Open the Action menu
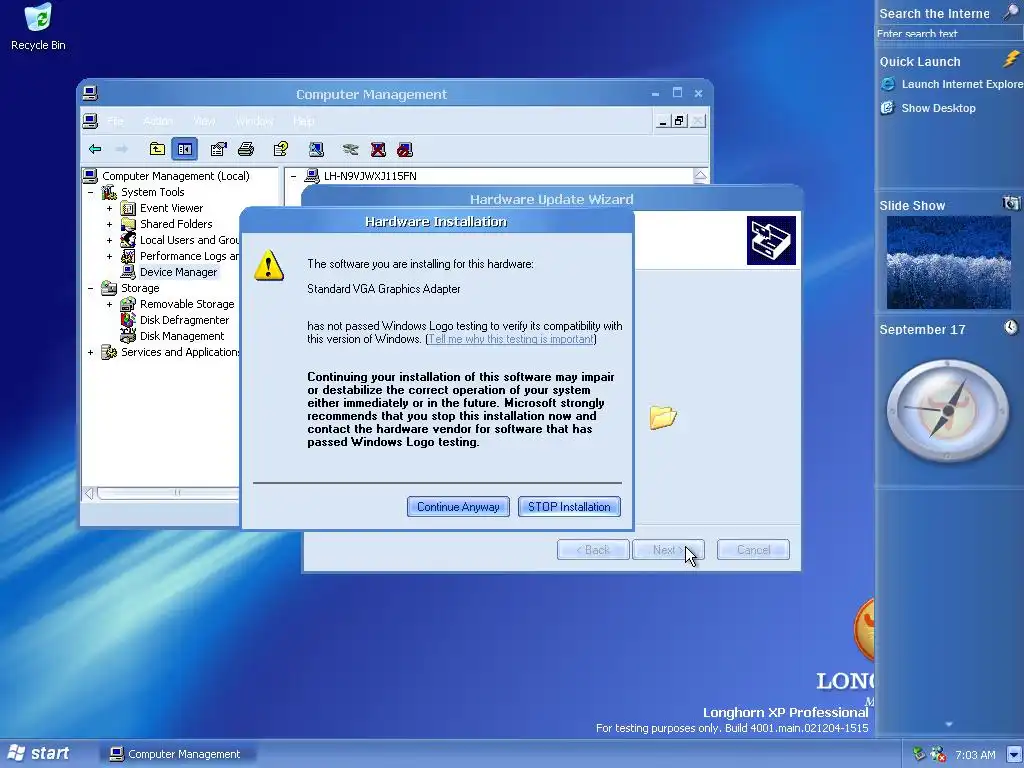 (158, 121)
